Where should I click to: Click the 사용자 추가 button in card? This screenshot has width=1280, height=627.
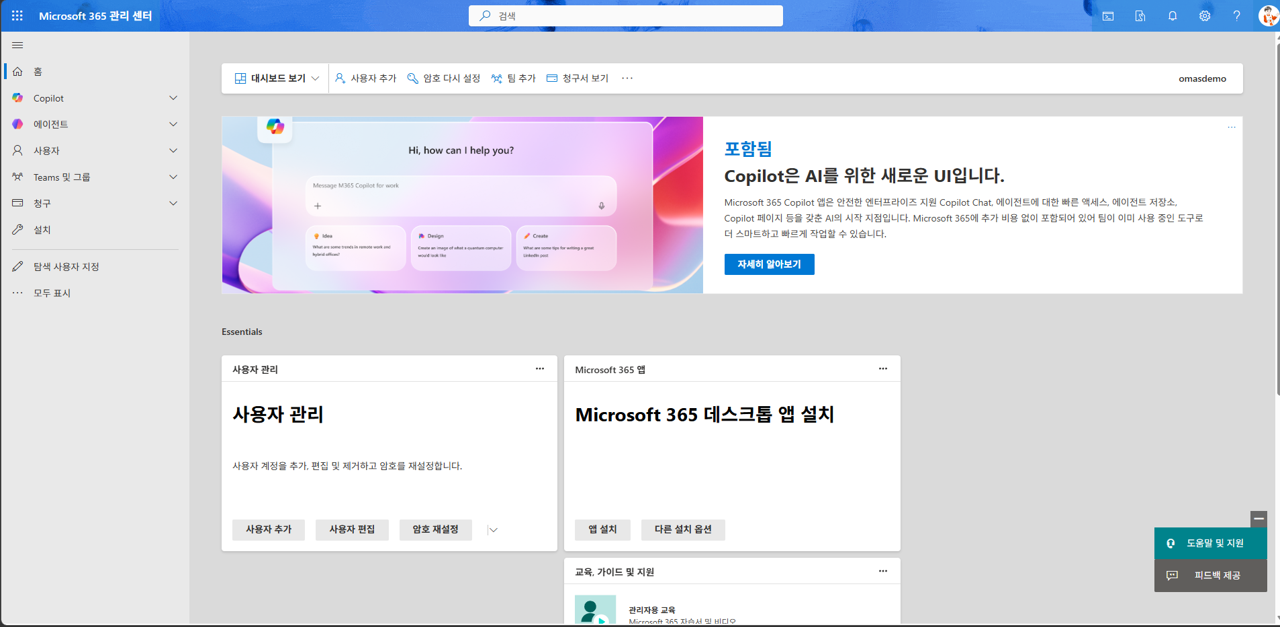point(268,529)
